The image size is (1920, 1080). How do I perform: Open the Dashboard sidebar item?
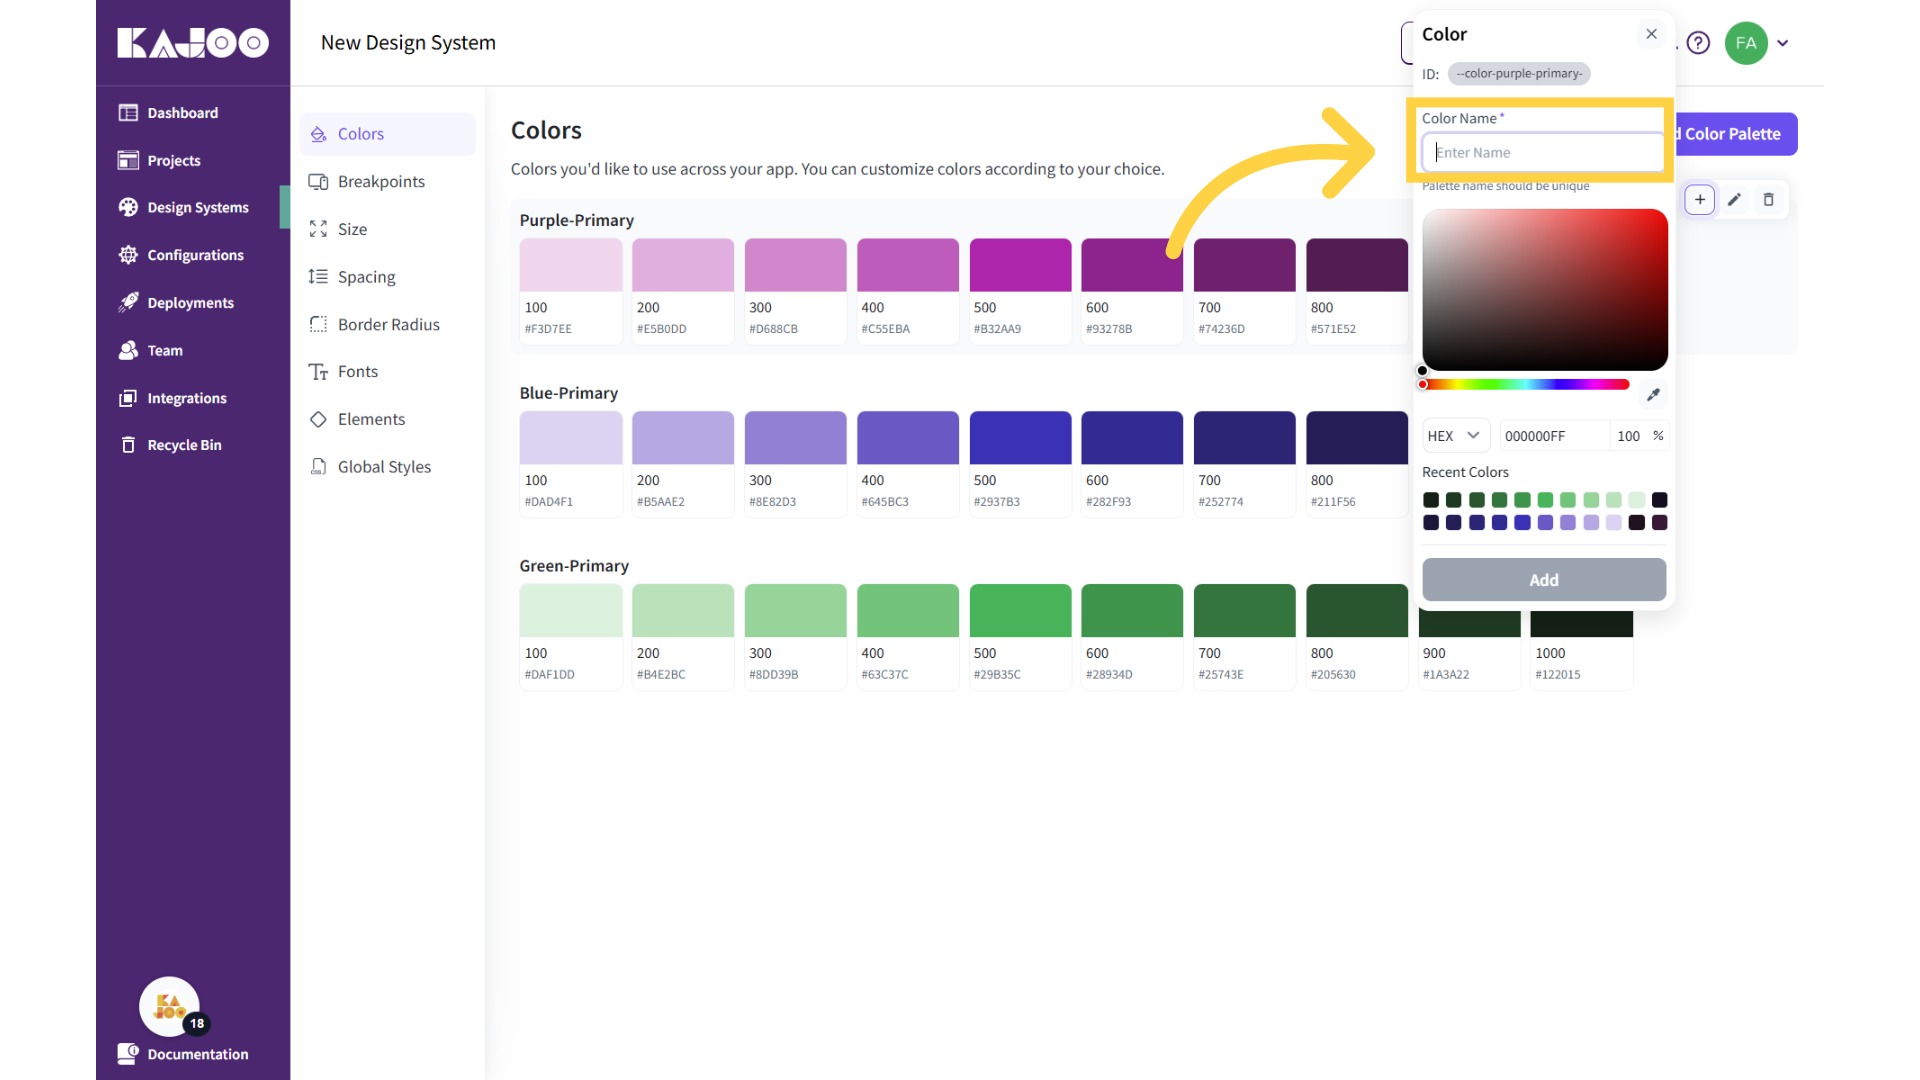(183, 113)
